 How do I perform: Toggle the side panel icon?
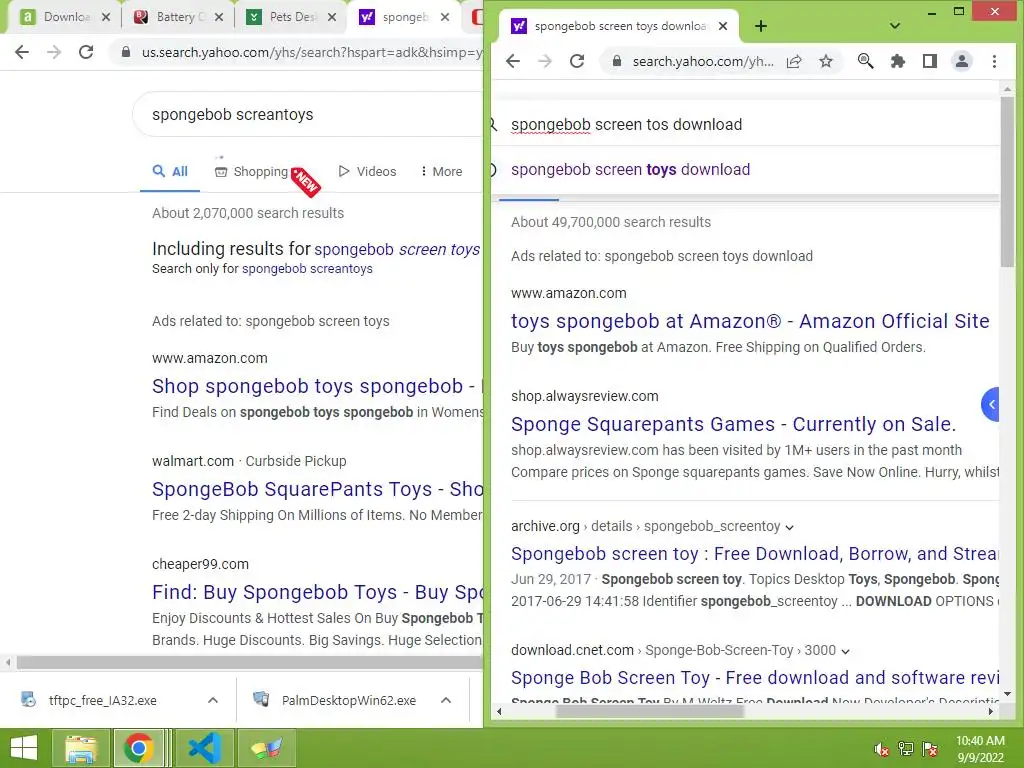tap(930, 61)
